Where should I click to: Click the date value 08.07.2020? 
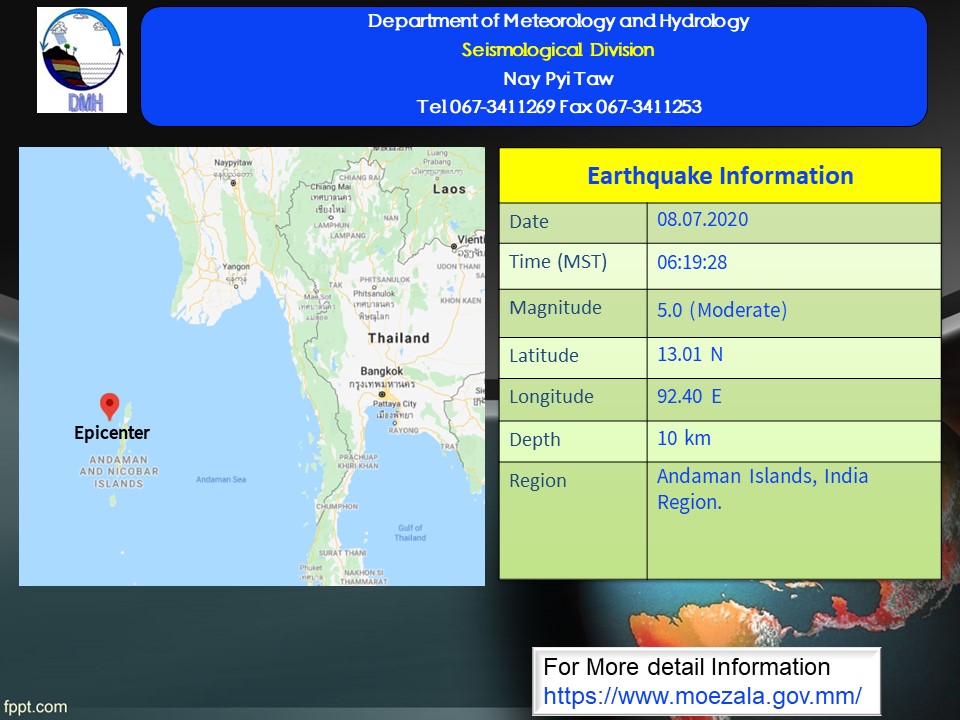(702, 220)
